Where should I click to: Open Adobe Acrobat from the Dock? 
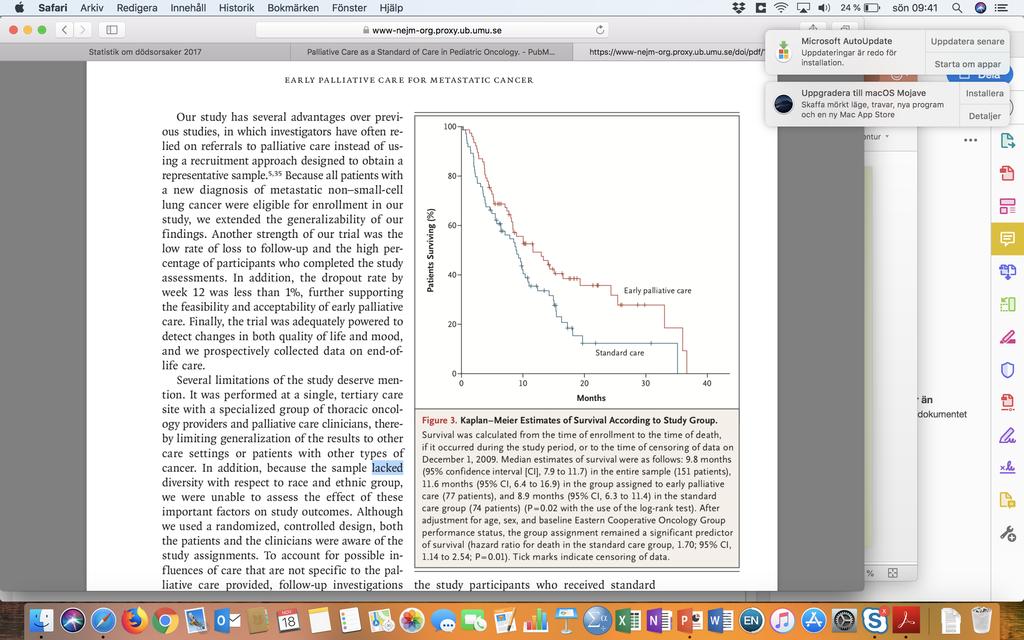906,620
